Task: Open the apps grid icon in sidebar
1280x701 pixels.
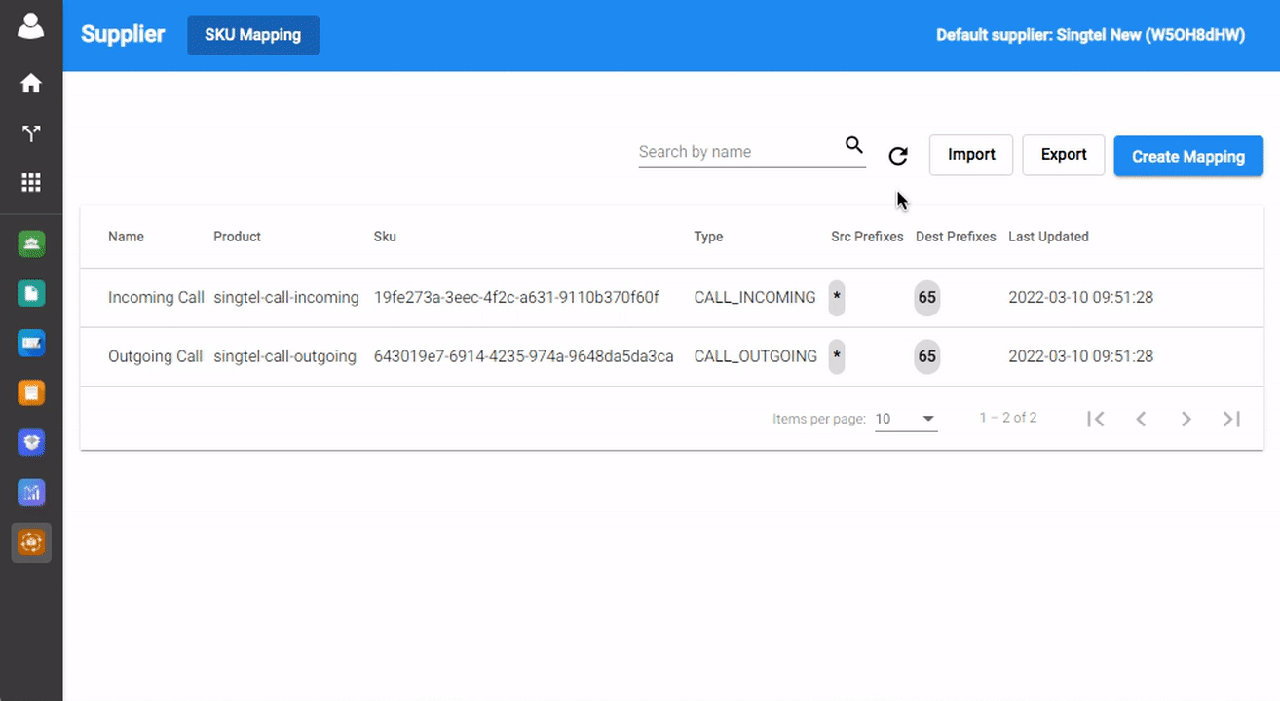Action: click(x=31, y=182)
